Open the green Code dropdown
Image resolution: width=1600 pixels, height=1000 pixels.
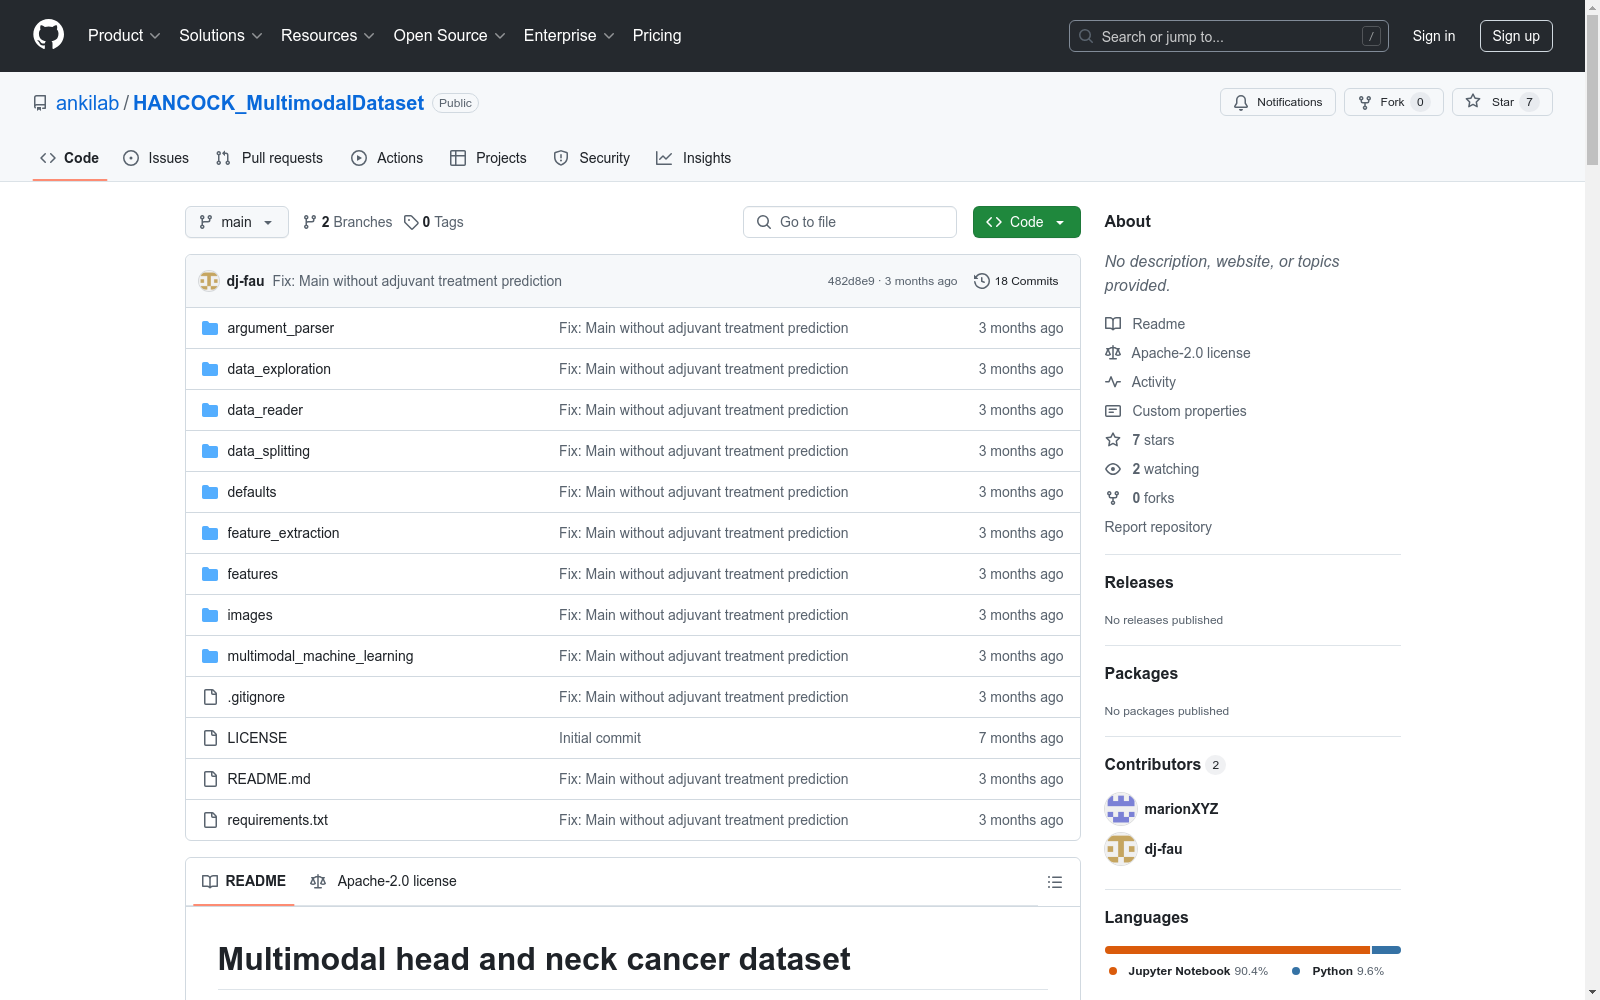click(x=1026, y=222)
